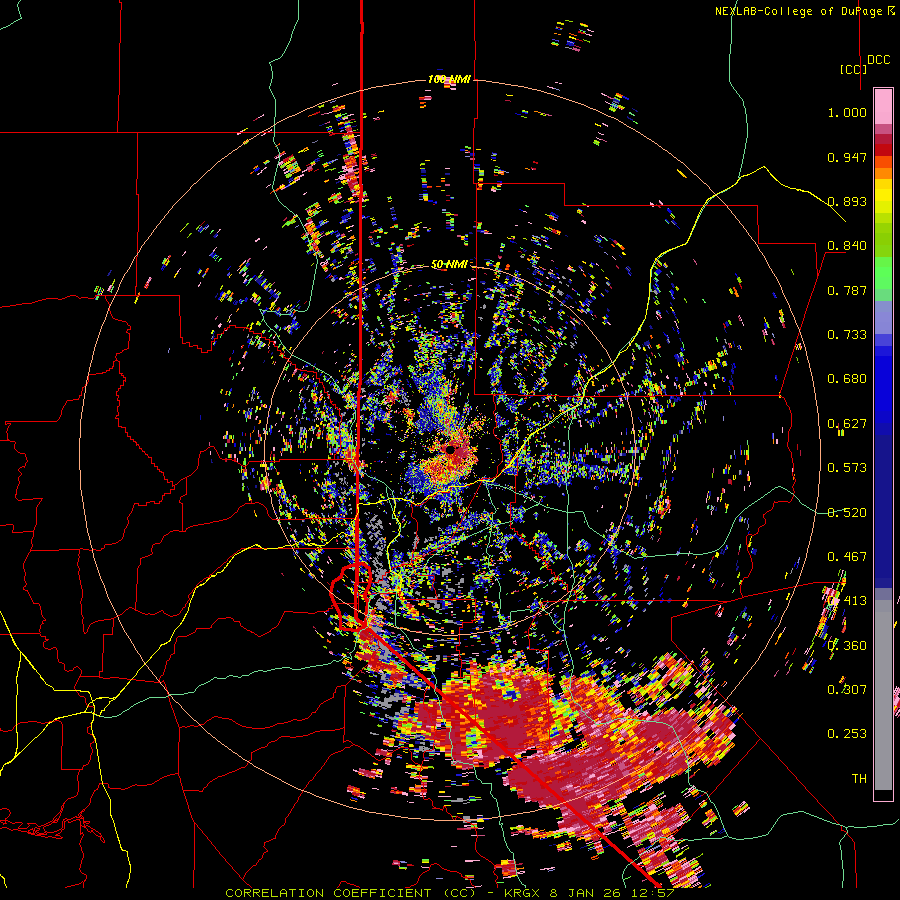Screen dimensions: 900x900
Task: Click the 0.733 scale value
Action: pos(847,335)
